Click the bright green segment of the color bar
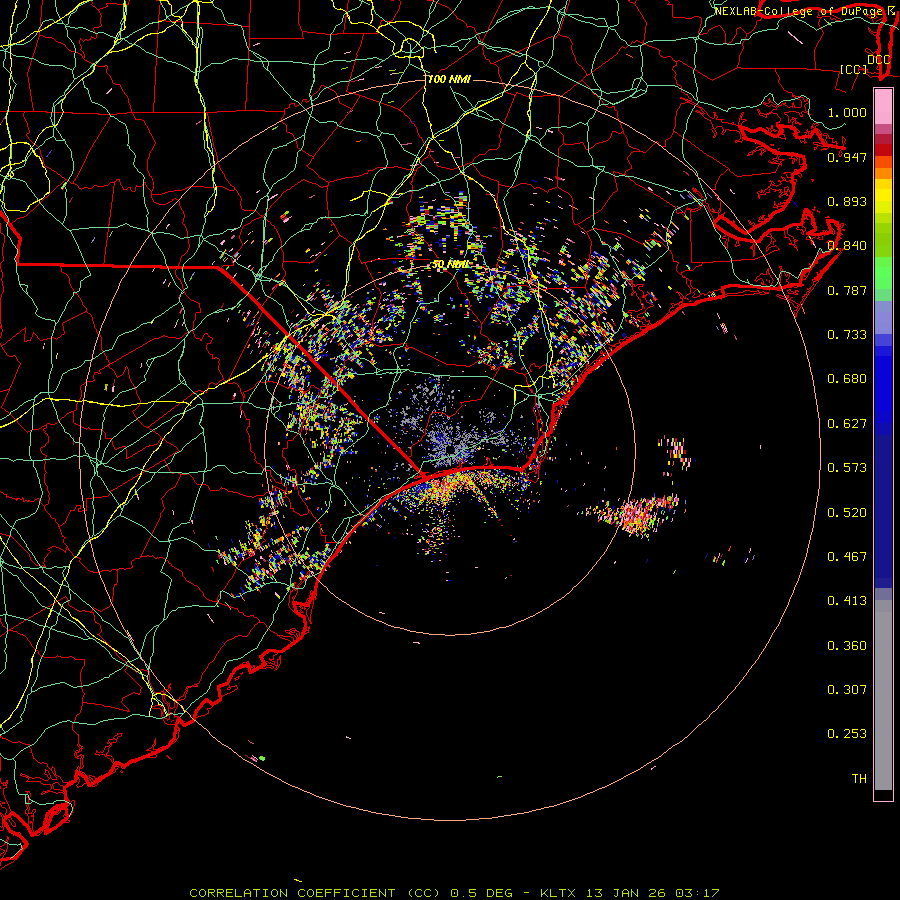Viewport: 900px width, 900px height. pos(883,273)
